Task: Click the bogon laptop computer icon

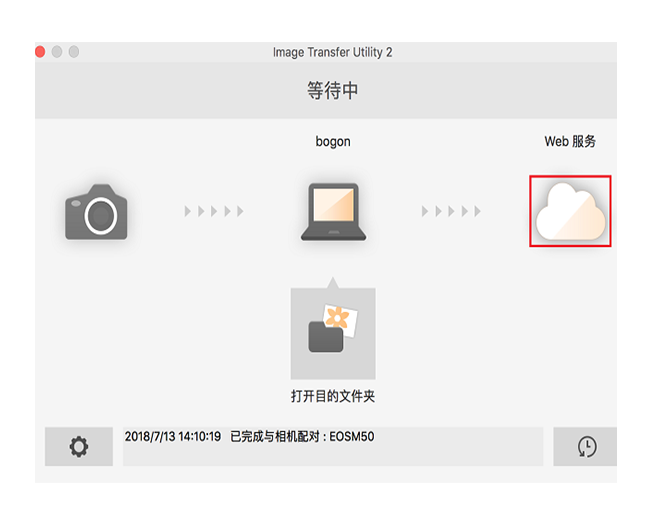Action: pos(333,212)
